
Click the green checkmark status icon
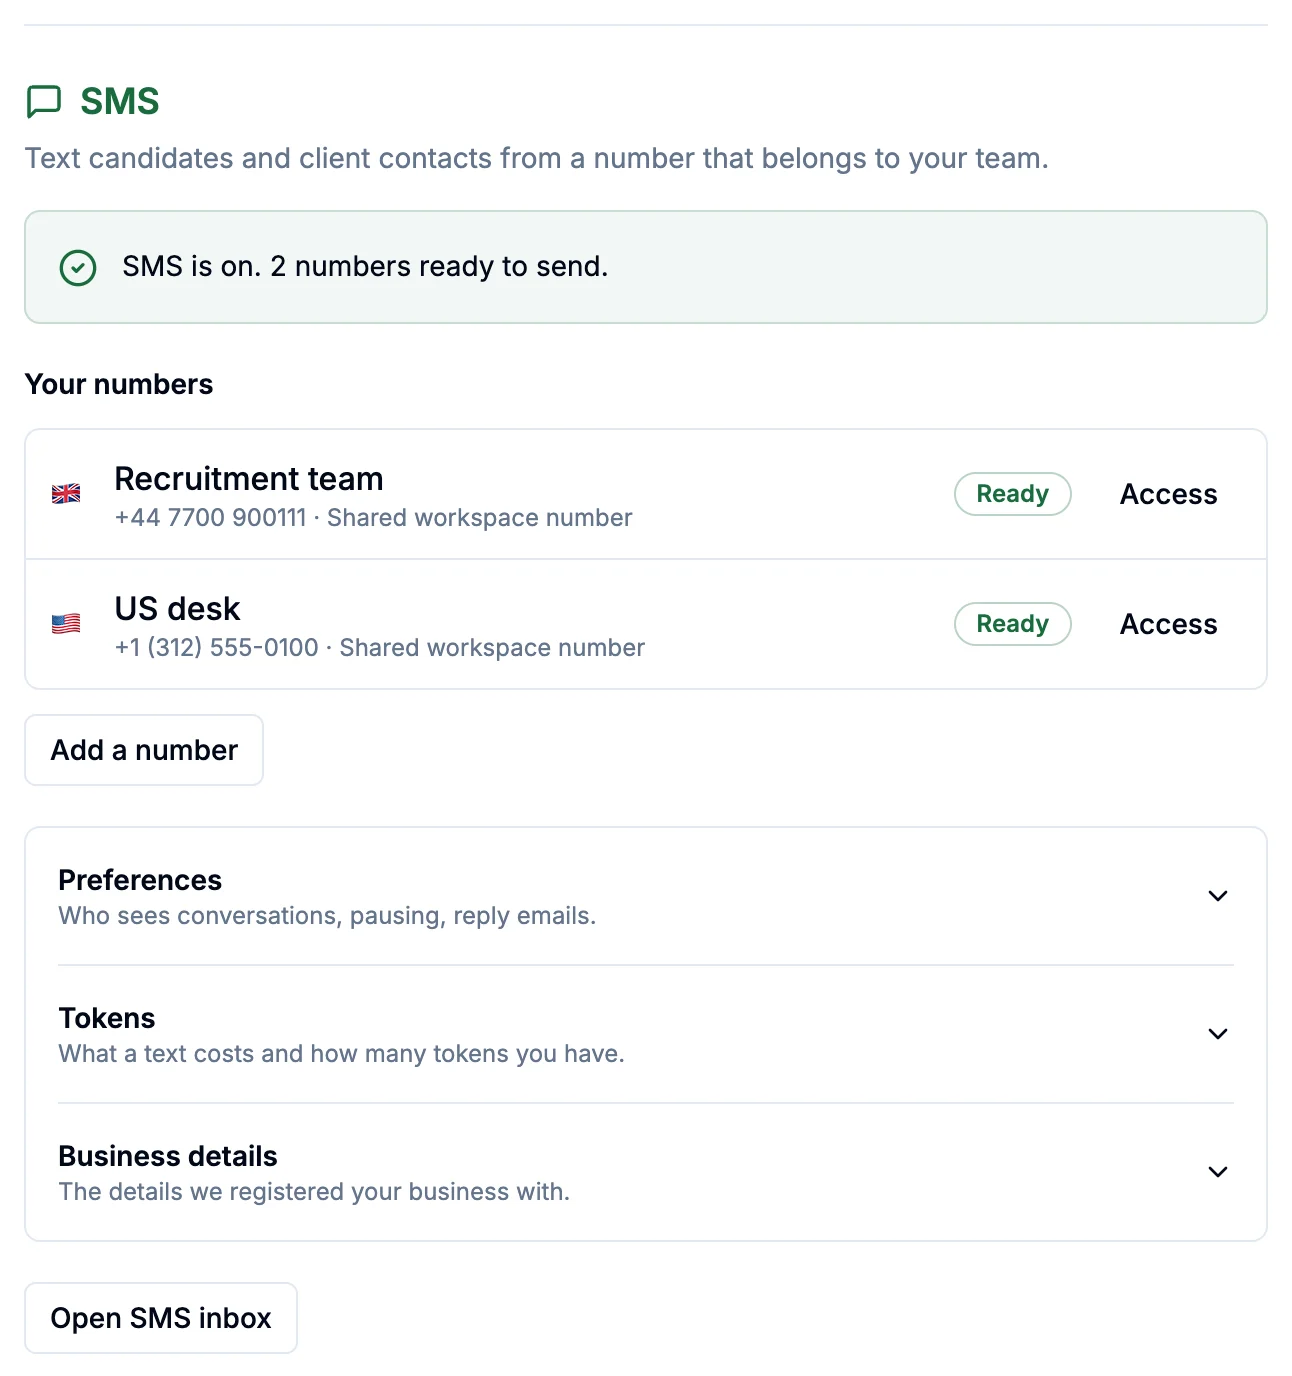pos(78,268)
